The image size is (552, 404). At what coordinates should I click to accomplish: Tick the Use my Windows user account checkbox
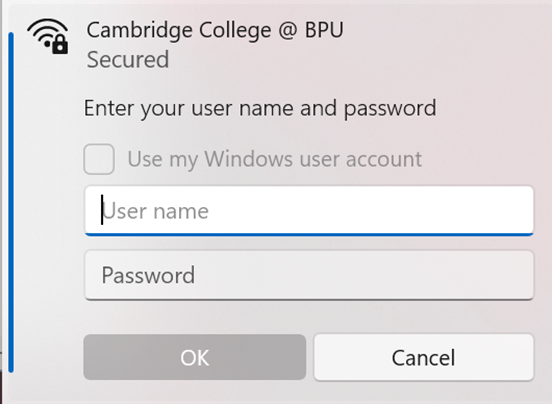coord(99,159)
